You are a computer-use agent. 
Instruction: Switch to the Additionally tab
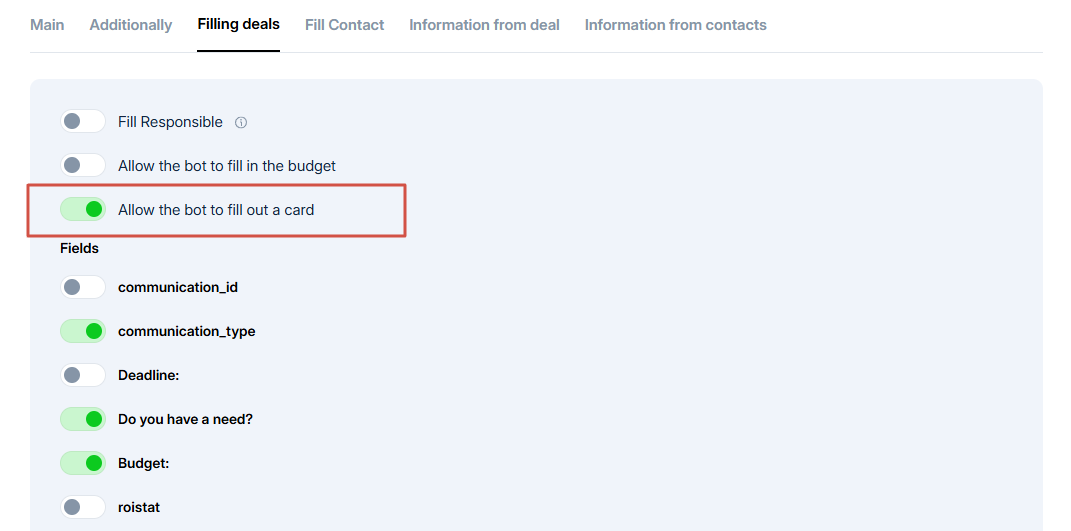click(x=131, y=25)
